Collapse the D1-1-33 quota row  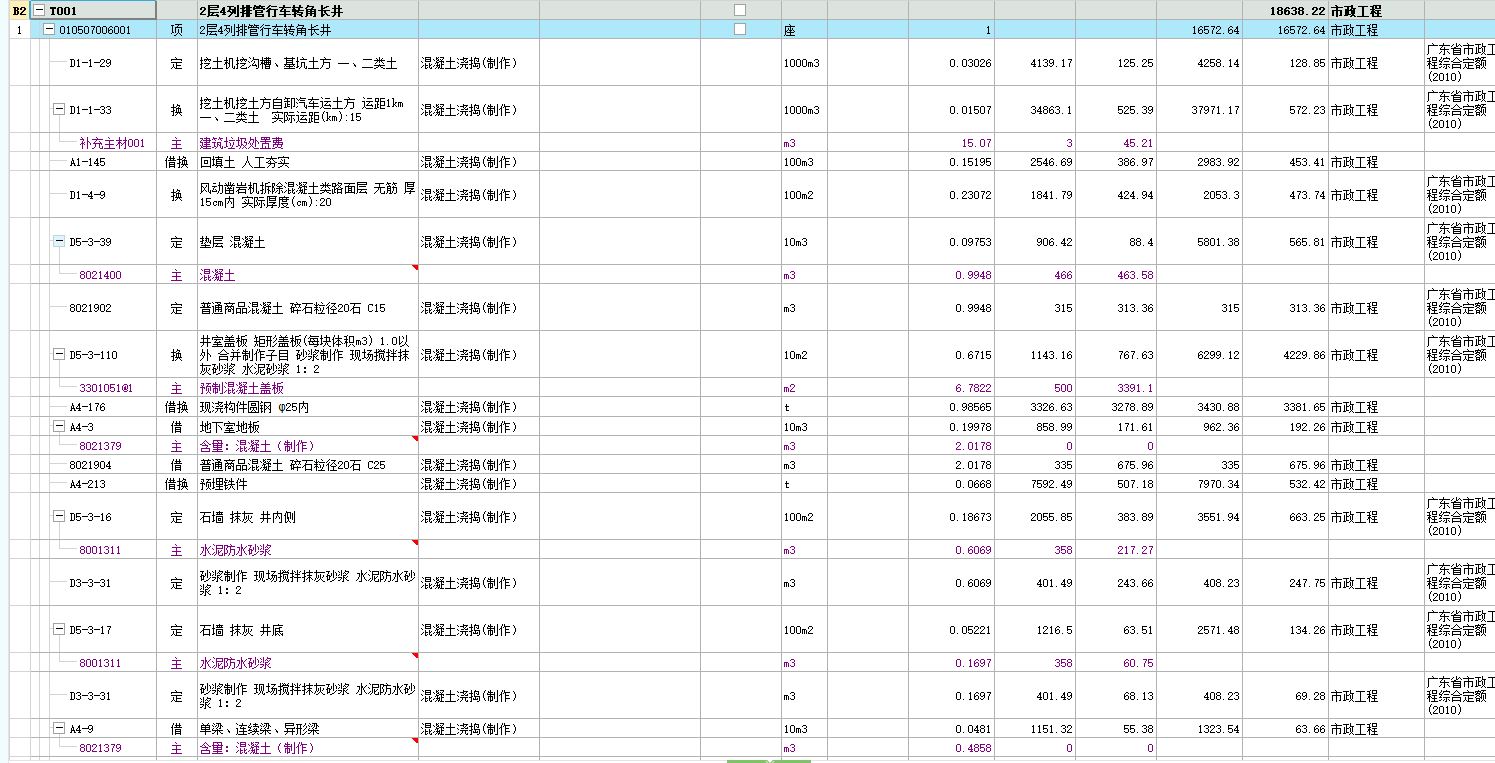coord(59,110)
